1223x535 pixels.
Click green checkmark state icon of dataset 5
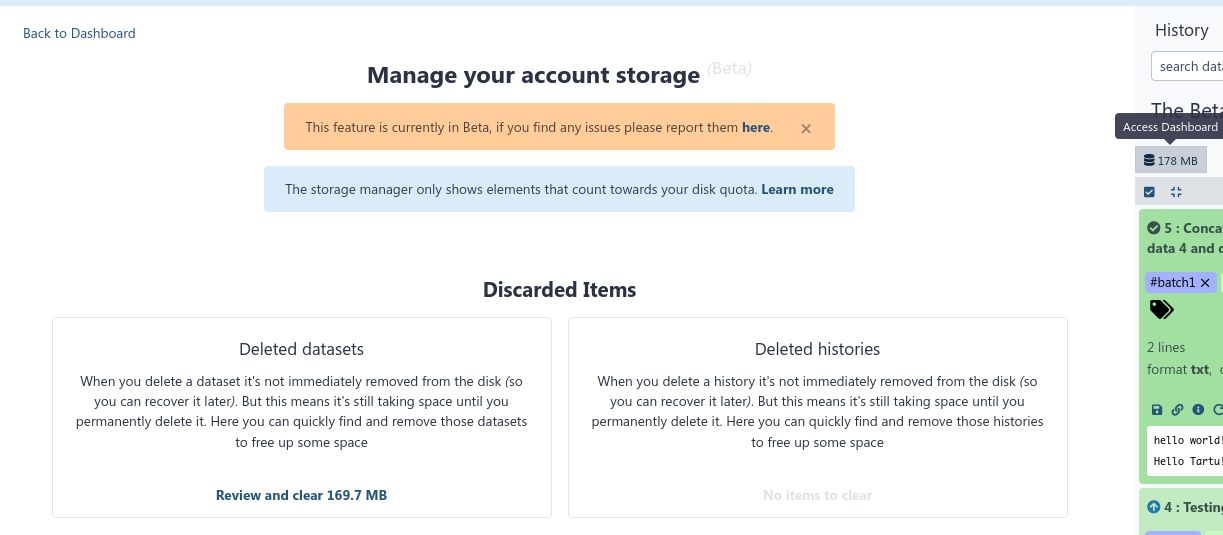tap(1153, 228)
